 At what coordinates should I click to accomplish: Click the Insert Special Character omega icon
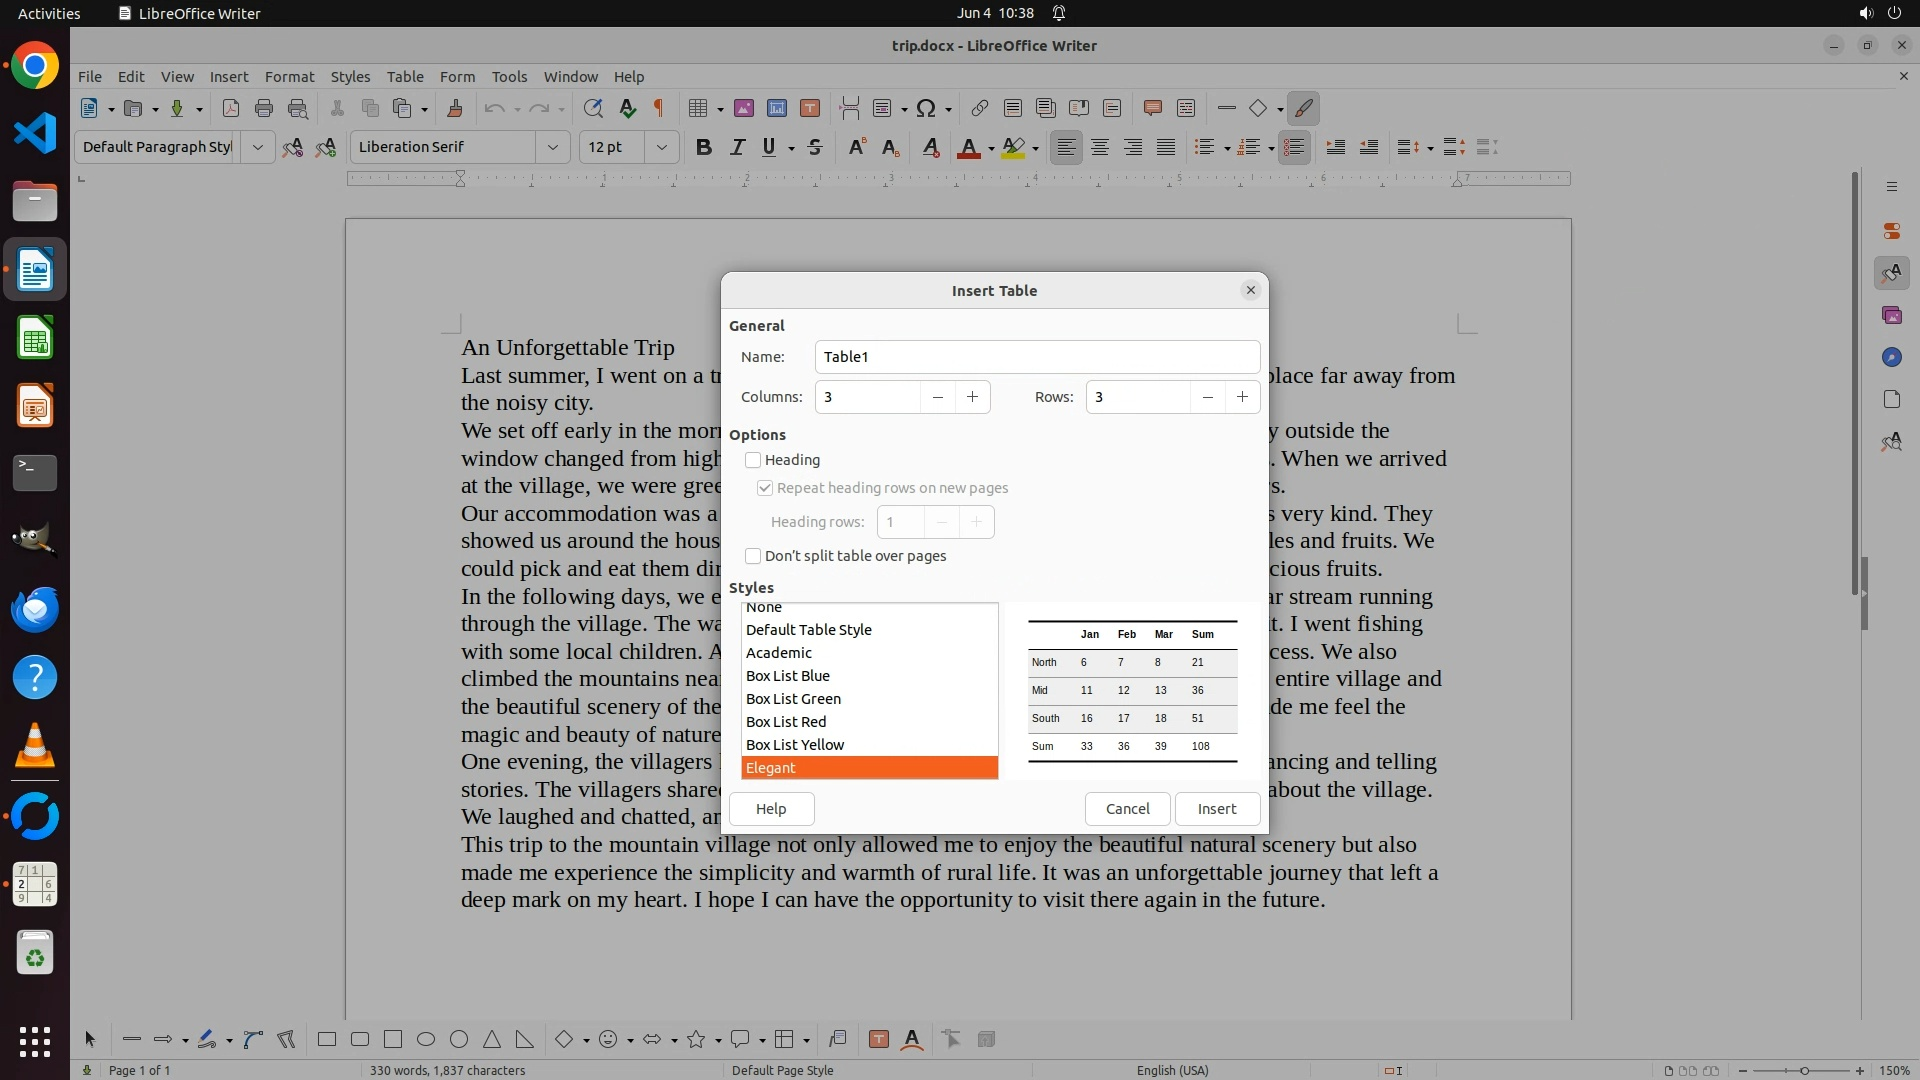coord(926,108)
